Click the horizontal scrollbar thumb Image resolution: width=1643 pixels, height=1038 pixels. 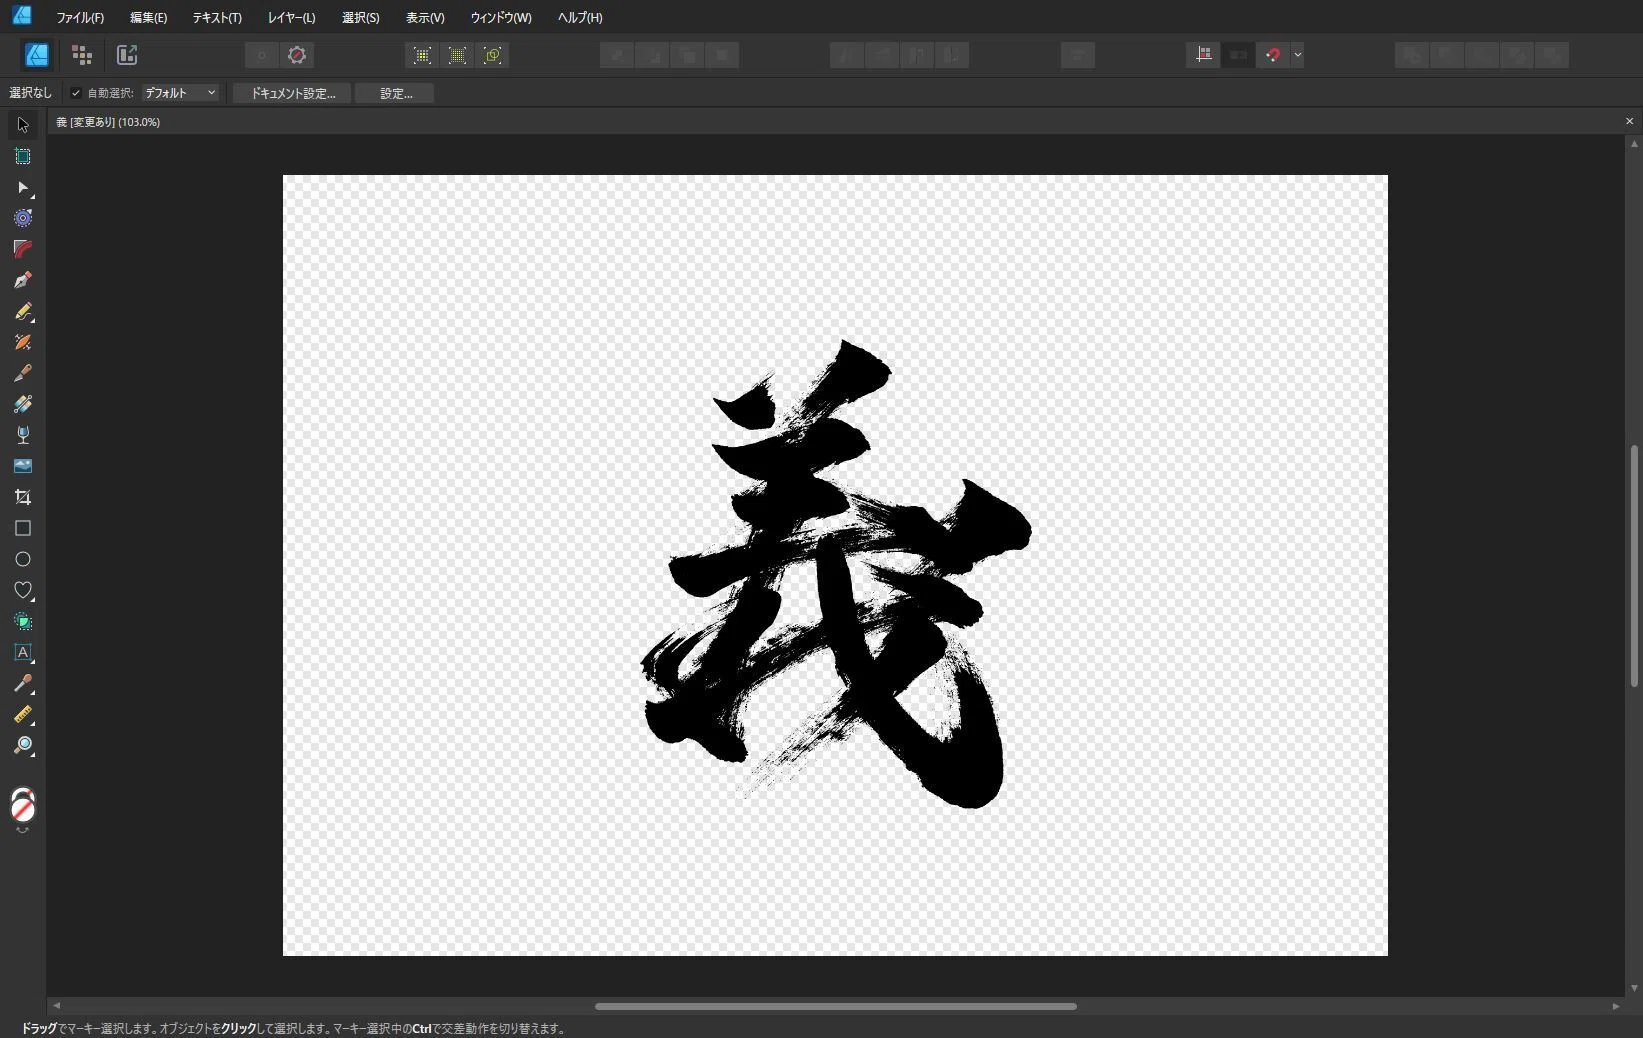click(835, 1006)
